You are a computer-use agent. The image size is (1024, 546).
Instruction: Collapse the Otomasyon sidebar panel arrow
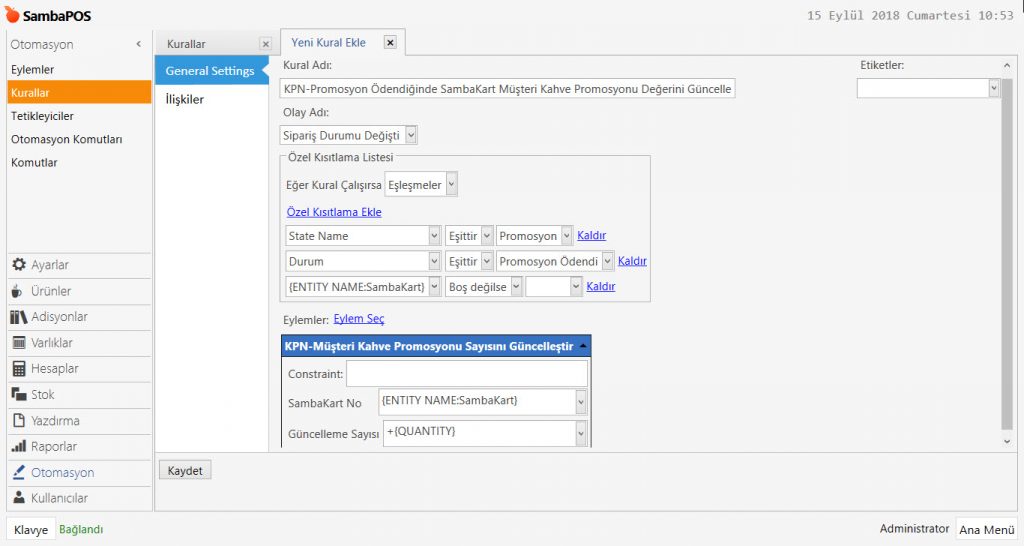[138, 44]
